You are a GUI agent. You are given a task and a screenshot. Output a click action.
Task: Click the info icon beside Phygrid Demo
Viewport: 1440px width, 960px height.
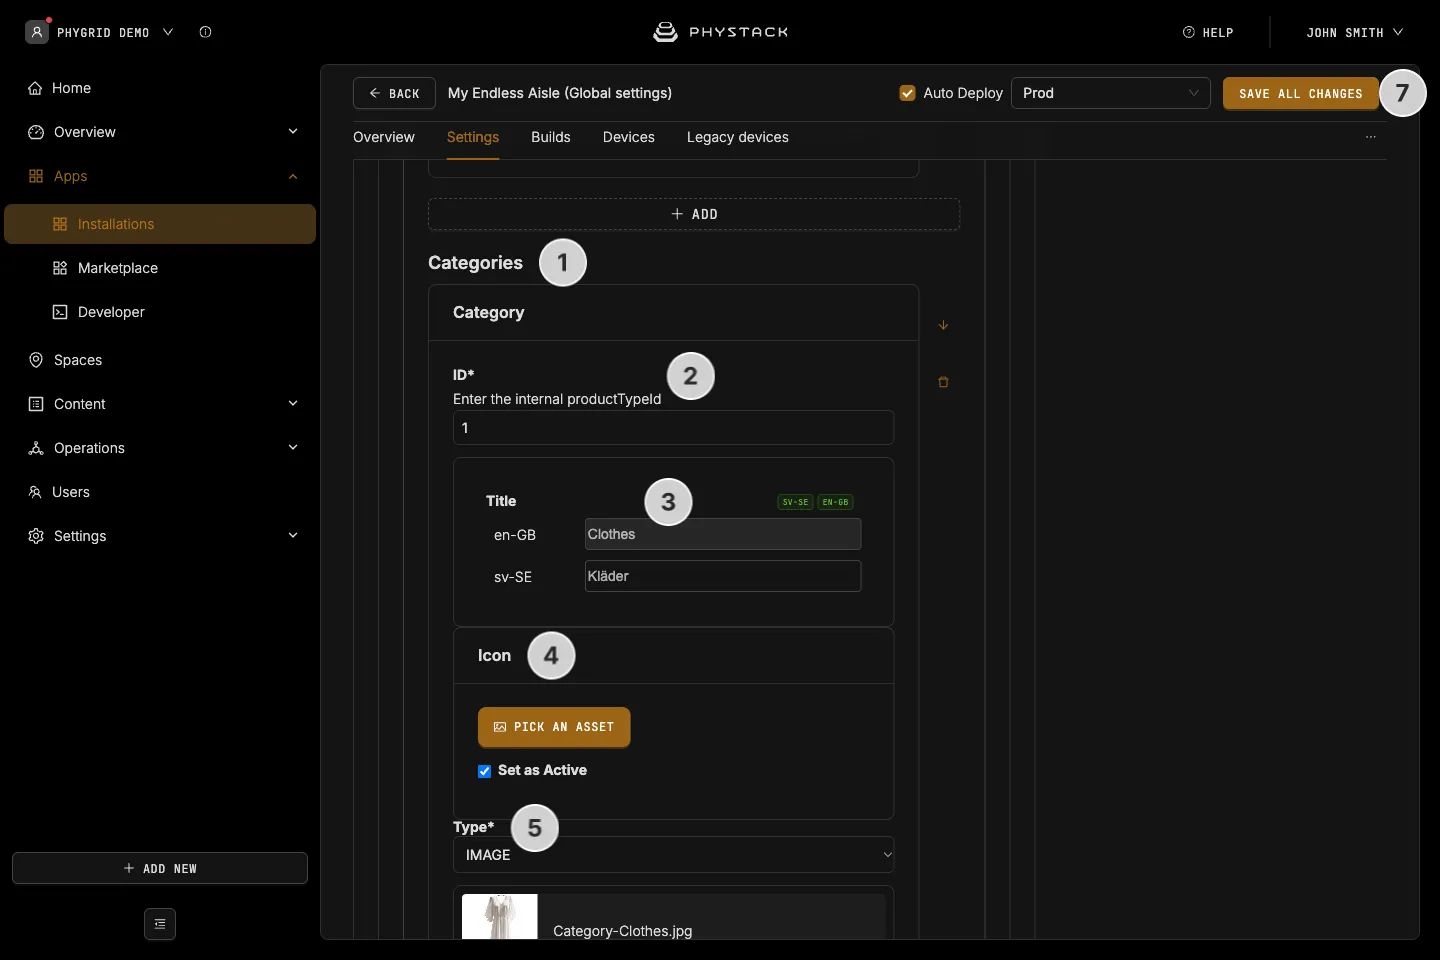coord(205,32)
